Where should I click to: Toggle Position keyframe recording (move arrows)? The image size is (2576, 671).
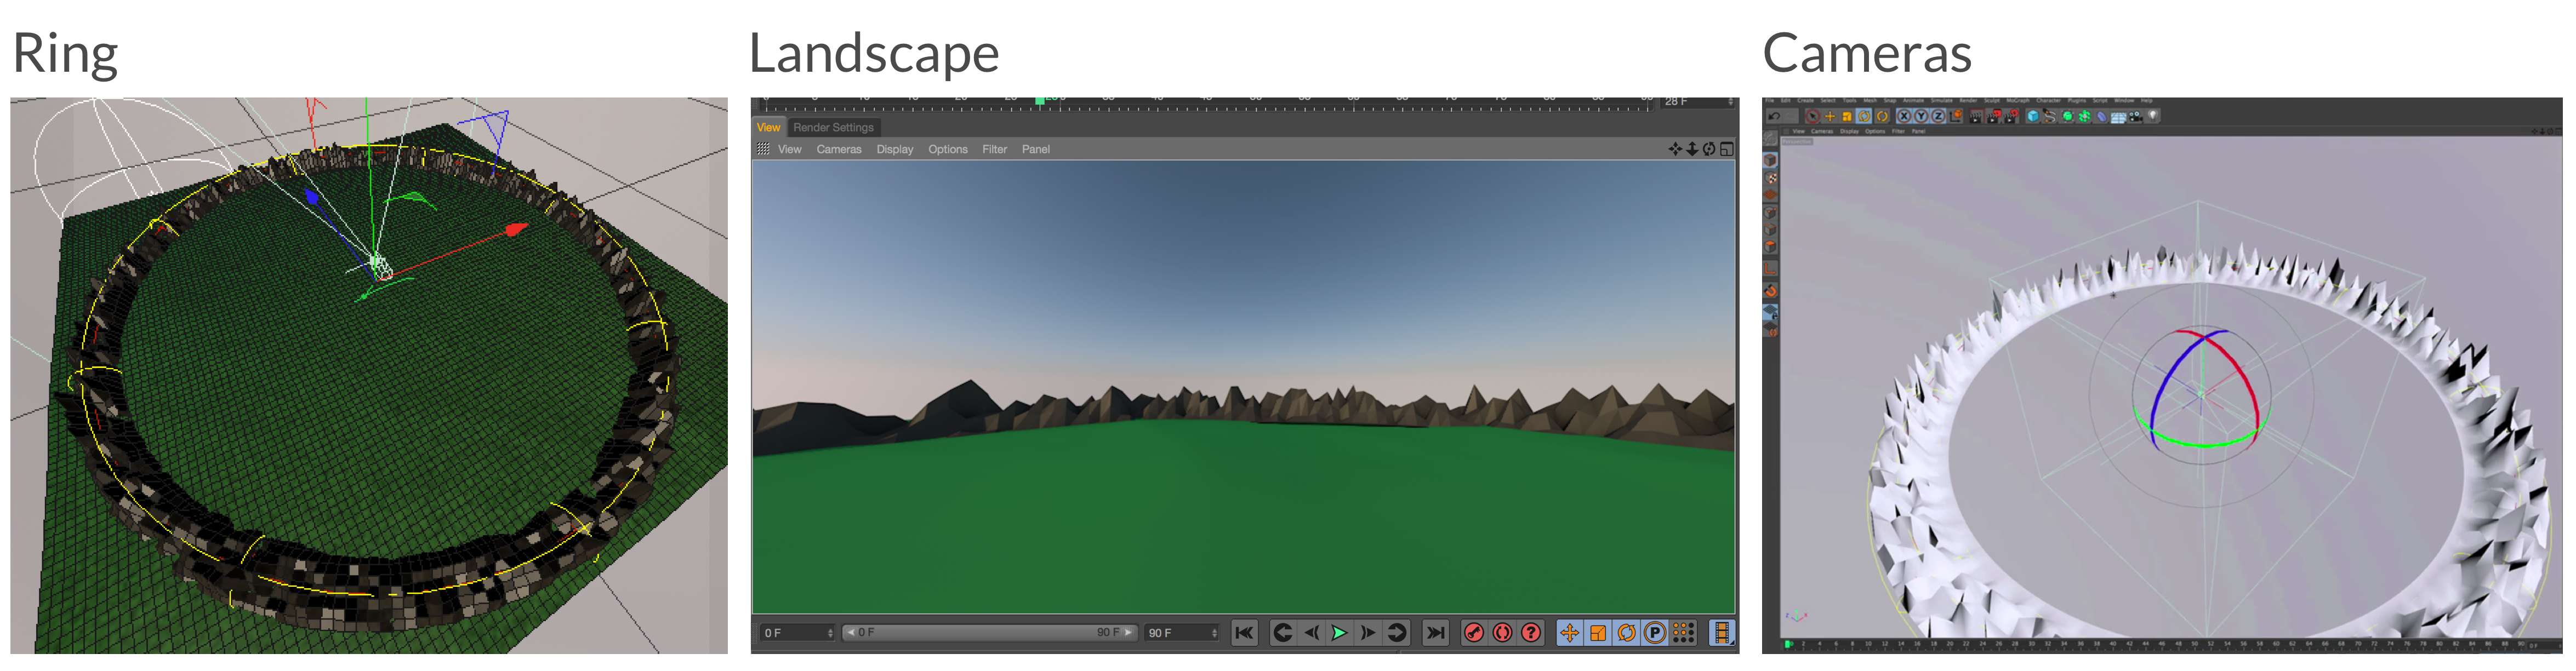1569,632
